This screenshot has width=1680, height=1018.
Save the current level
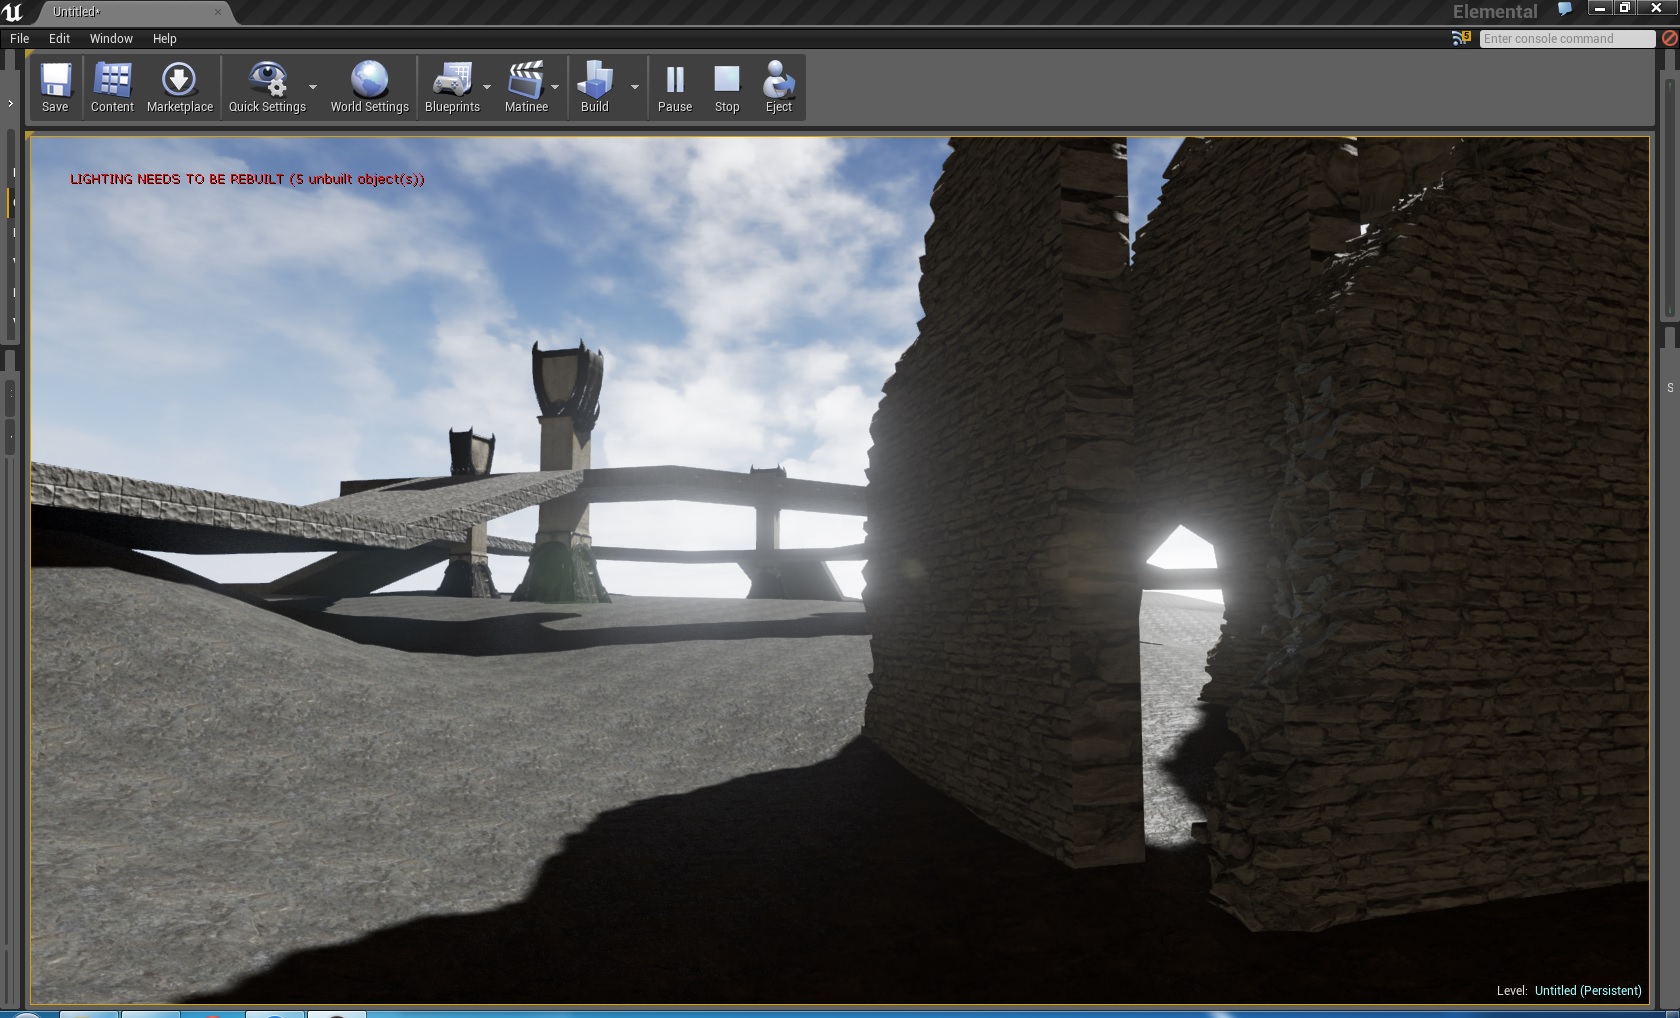click(x=55, y=88)
